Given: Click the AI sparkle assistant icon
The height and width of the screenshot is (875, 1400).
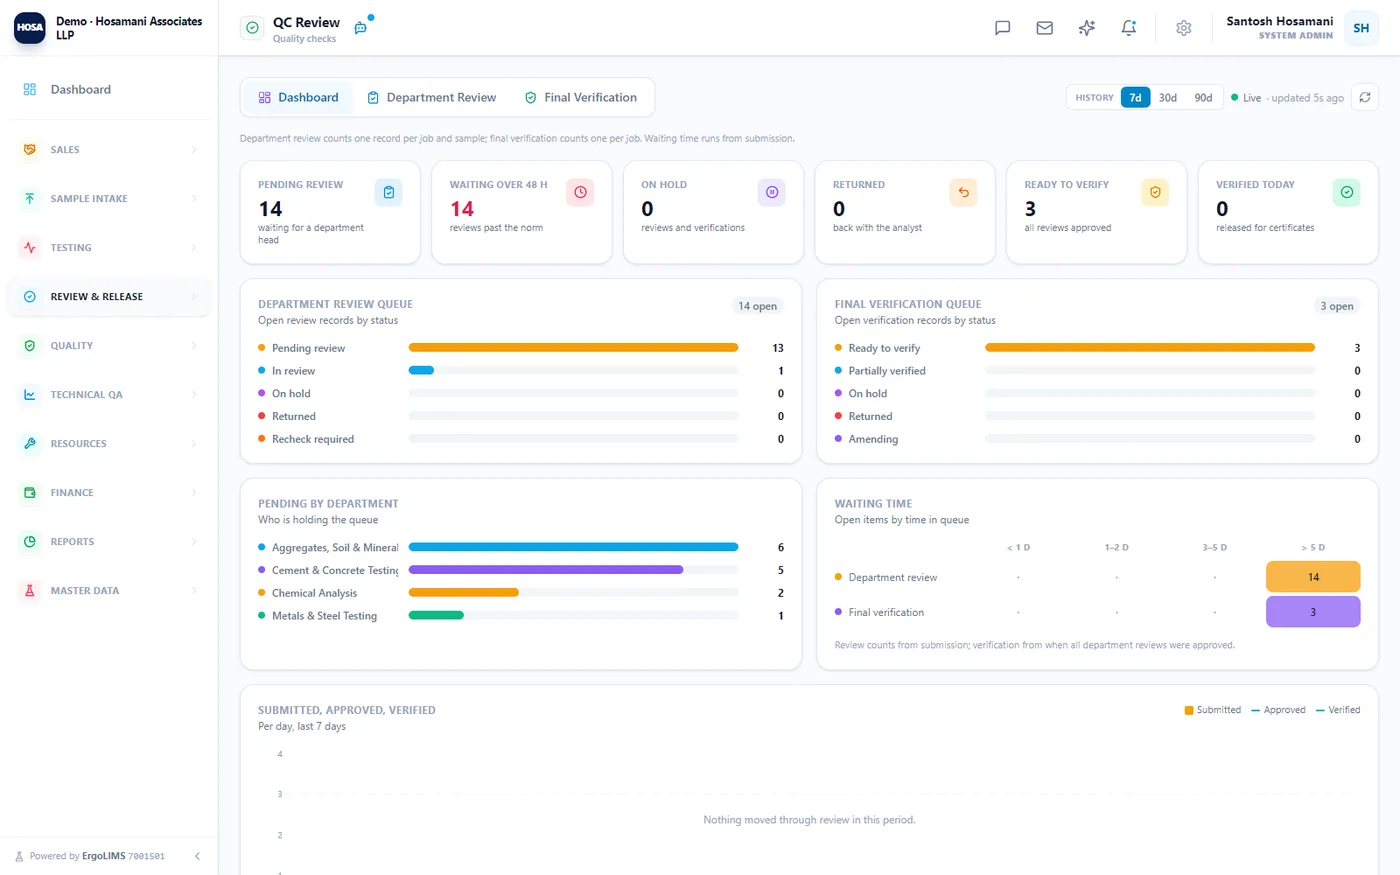Looking at the screenshot, I should [1086, 28].
